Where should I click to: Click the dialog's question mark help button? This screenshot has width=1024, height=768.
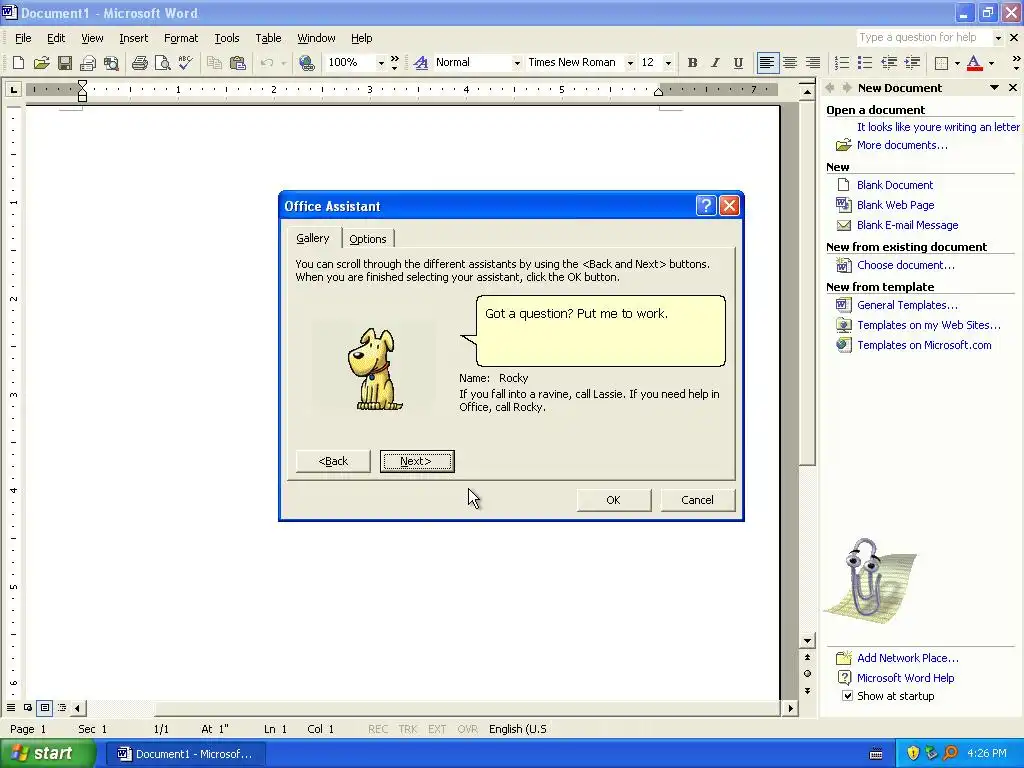pos(706,206)
